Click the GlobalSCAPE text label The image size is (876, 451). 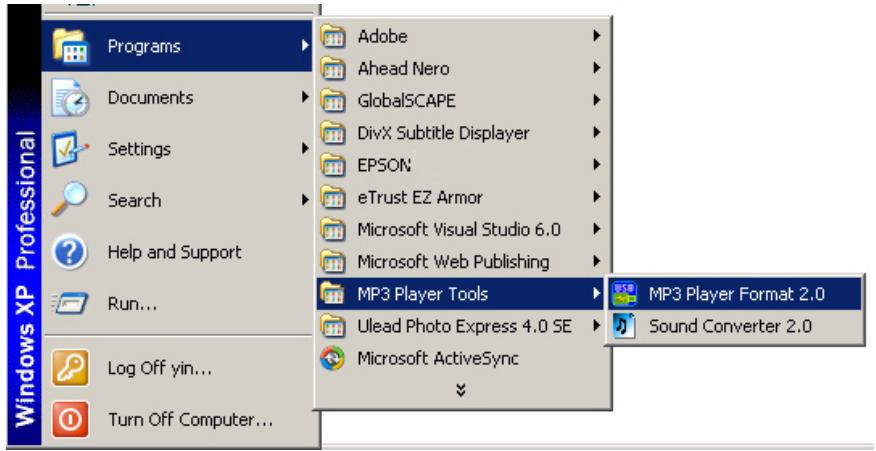click(406, 101)
